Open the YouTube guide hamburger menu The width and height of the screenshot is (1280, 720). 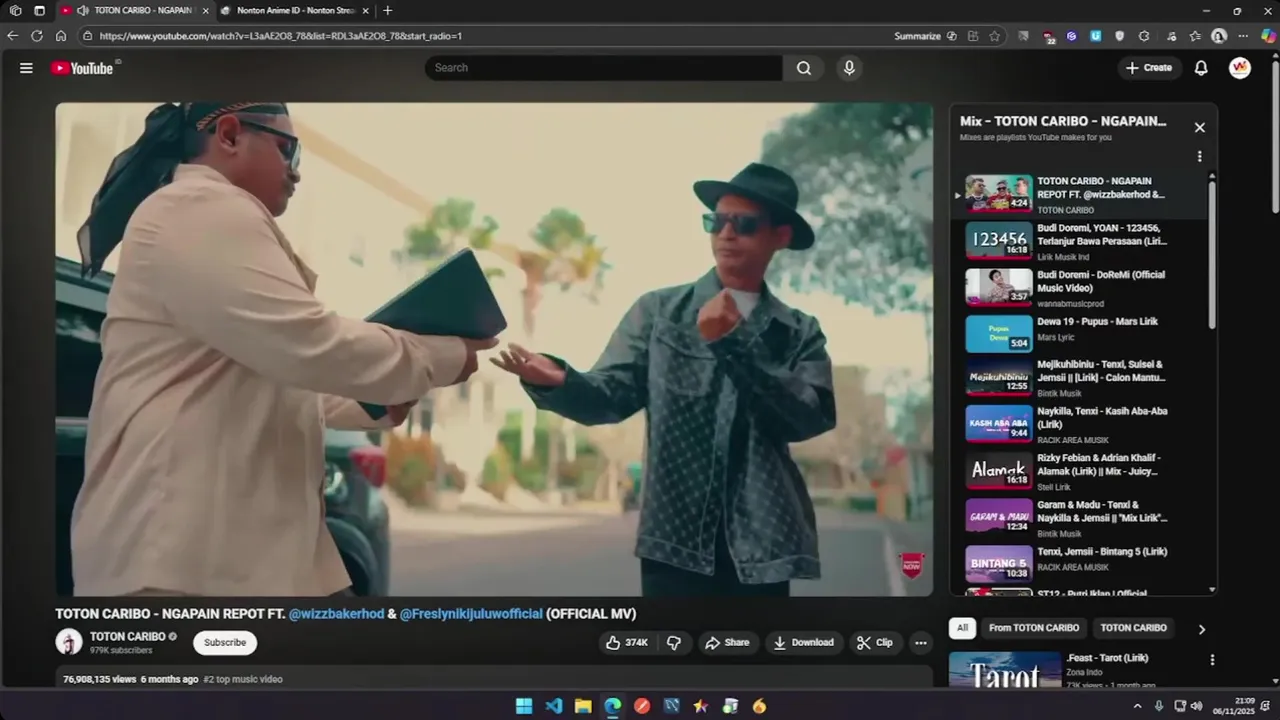(26, 68)
